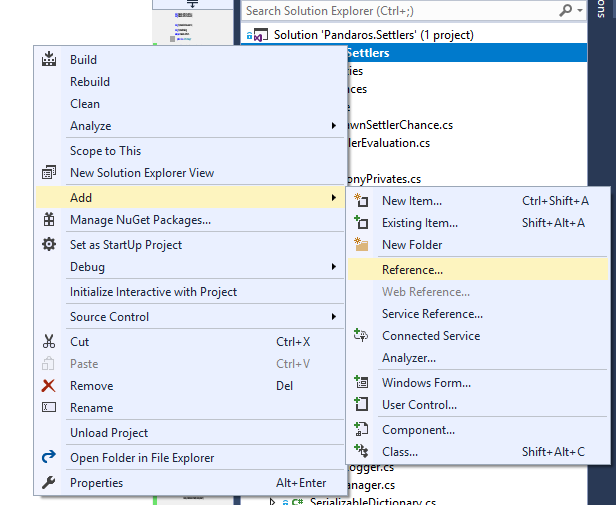Choose Unload Project

pos(109,433)
